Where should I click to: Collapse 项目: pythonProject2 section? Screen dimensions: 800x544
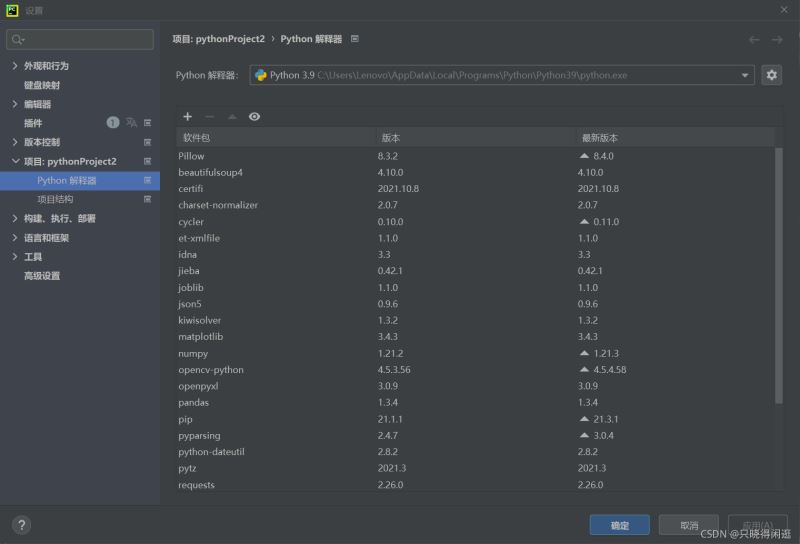(15, 161)
